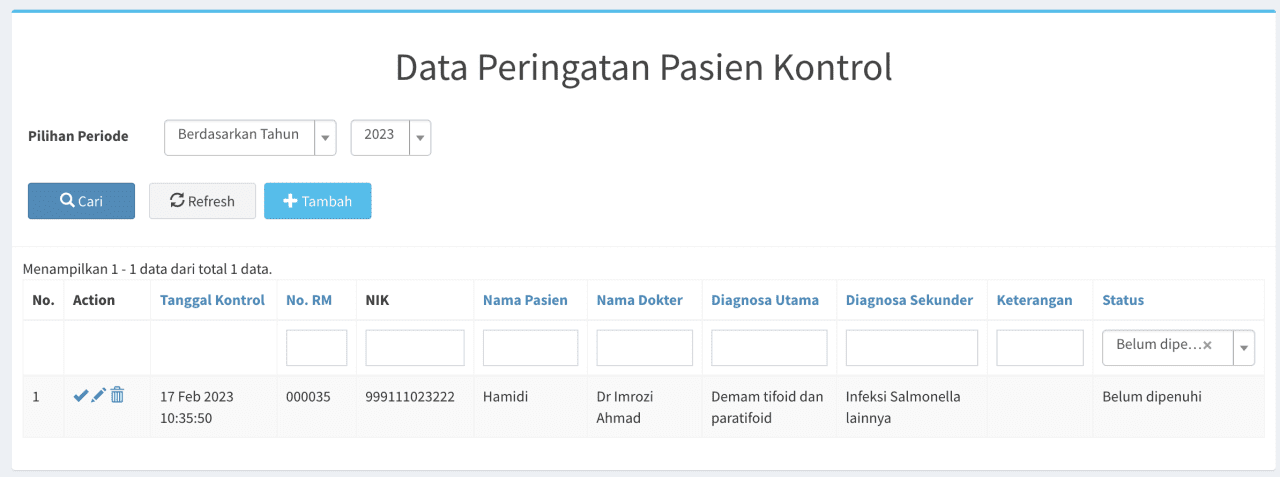Open the Status filter dropdown arrow
The image size is (1280, 477).
coord(1245,348)
